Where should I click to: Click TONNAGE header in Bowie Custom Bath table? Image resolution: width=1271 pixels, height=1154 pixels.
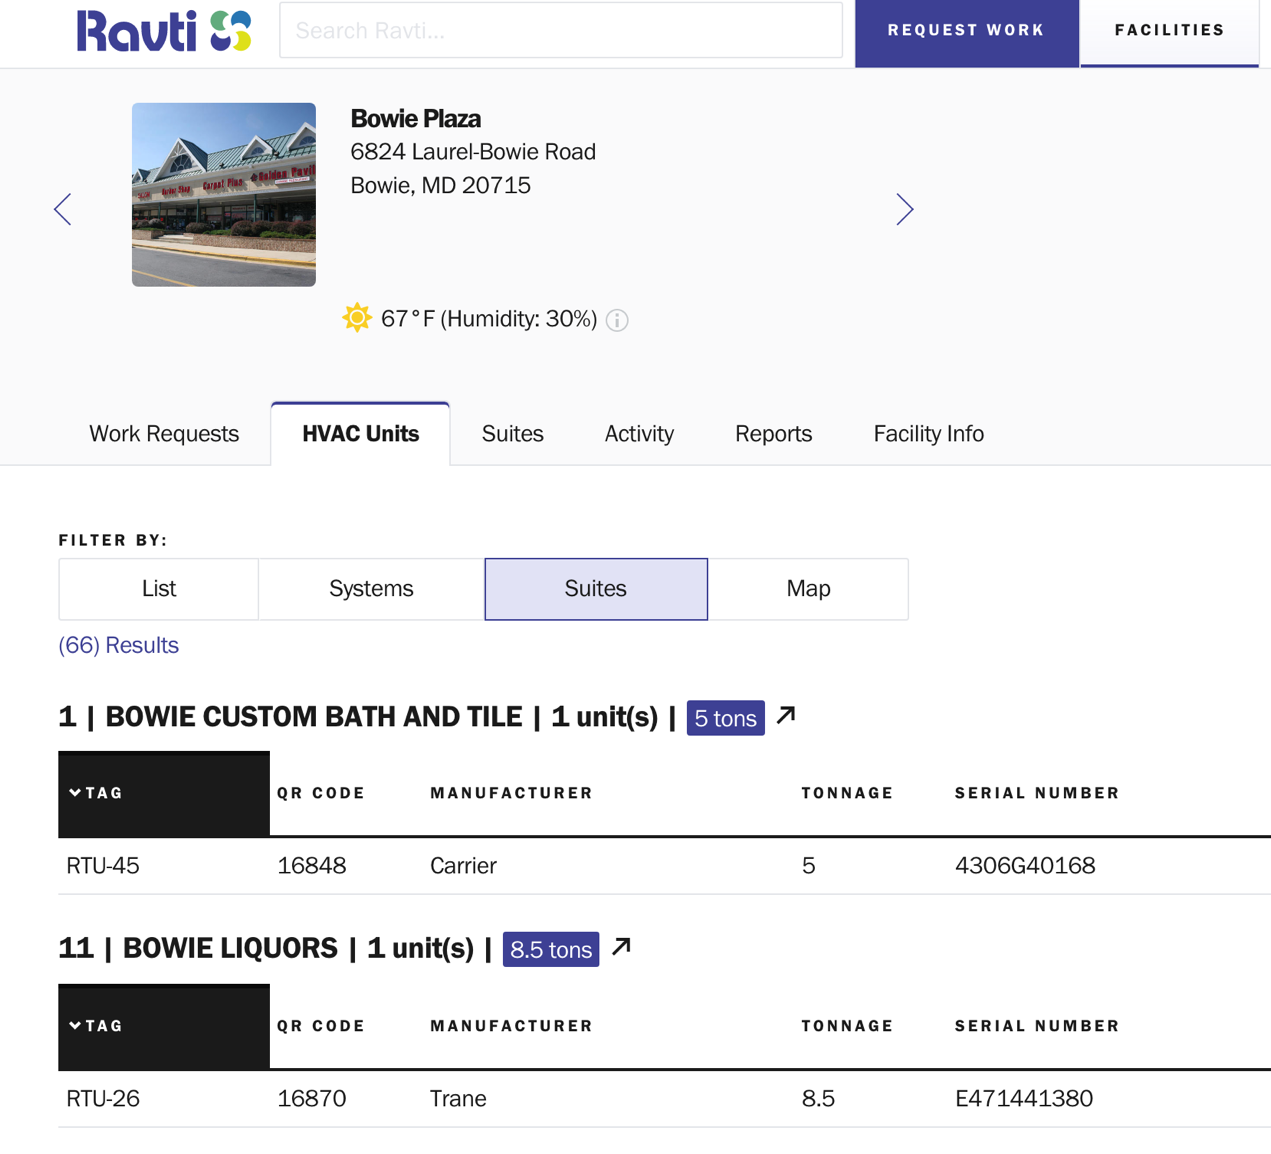tap(847, 793)
